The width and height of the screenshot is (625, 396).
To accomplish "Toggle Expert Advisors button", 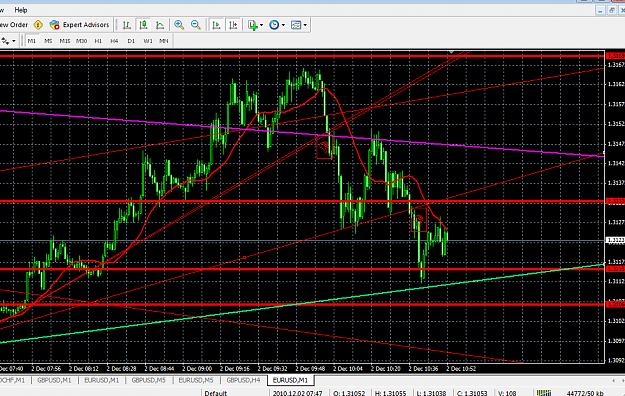I will point(79,25).
